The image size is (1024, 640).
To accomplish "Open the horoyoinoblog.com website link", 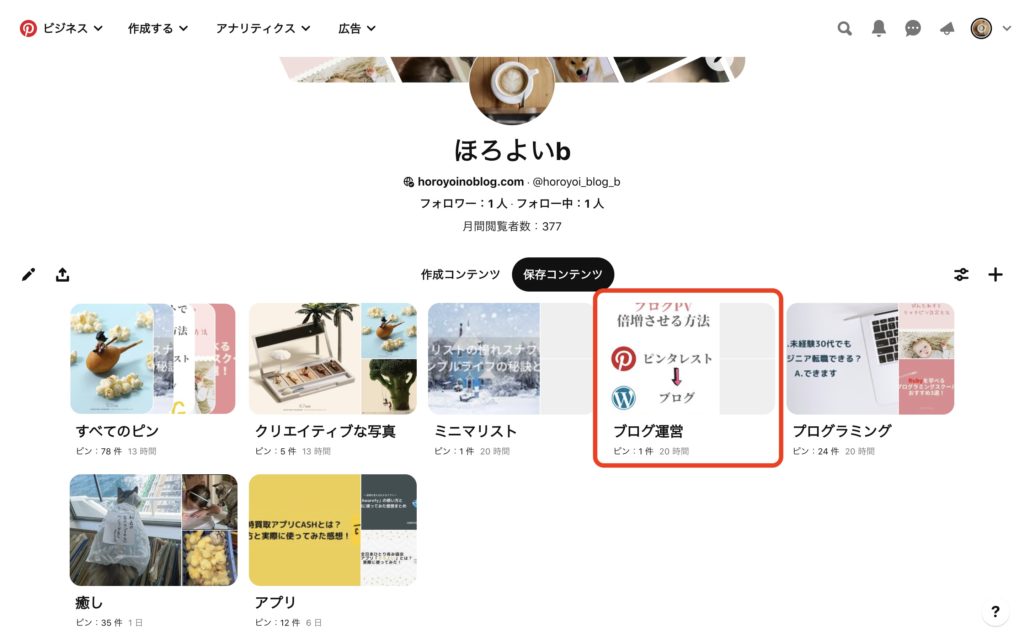I will (470, 182).
